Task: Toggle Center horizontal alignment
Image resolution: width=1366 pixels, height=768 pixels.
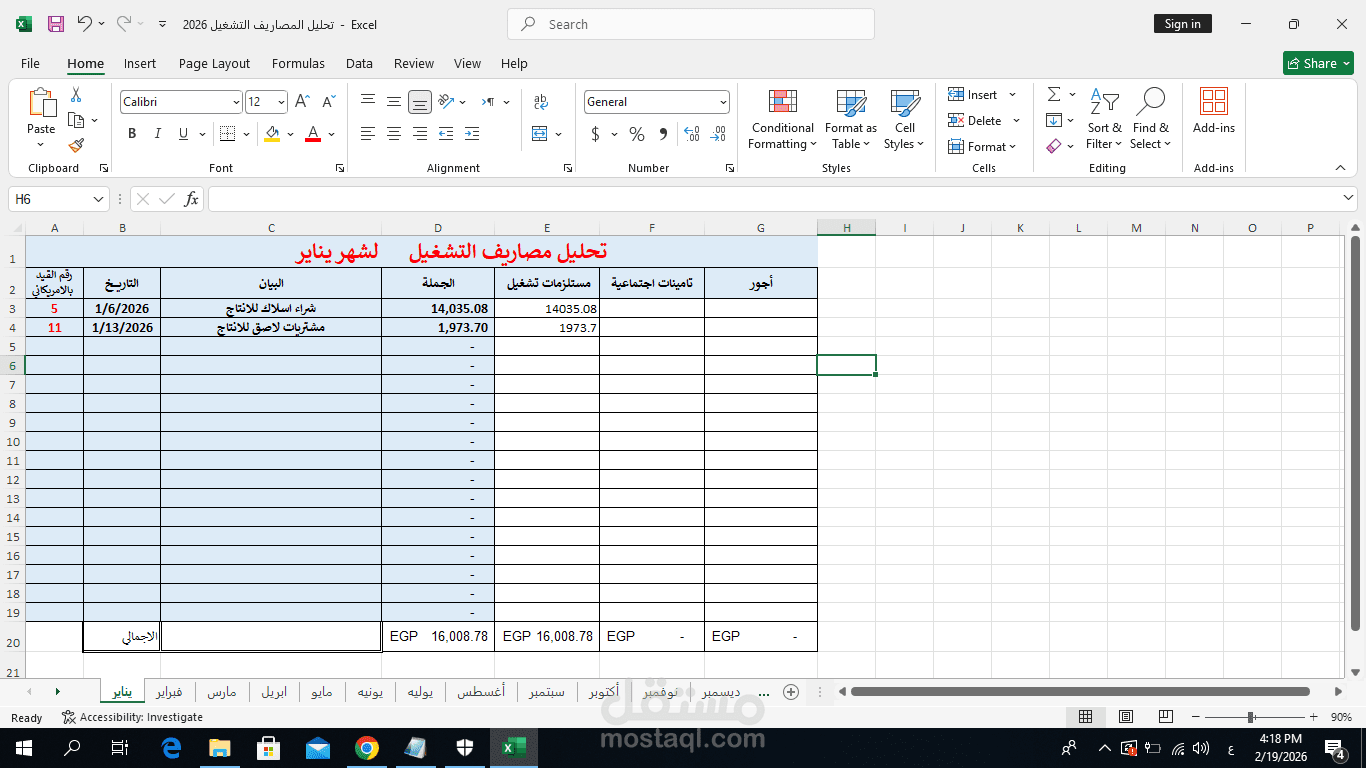Action: click(x=394, y=134)
